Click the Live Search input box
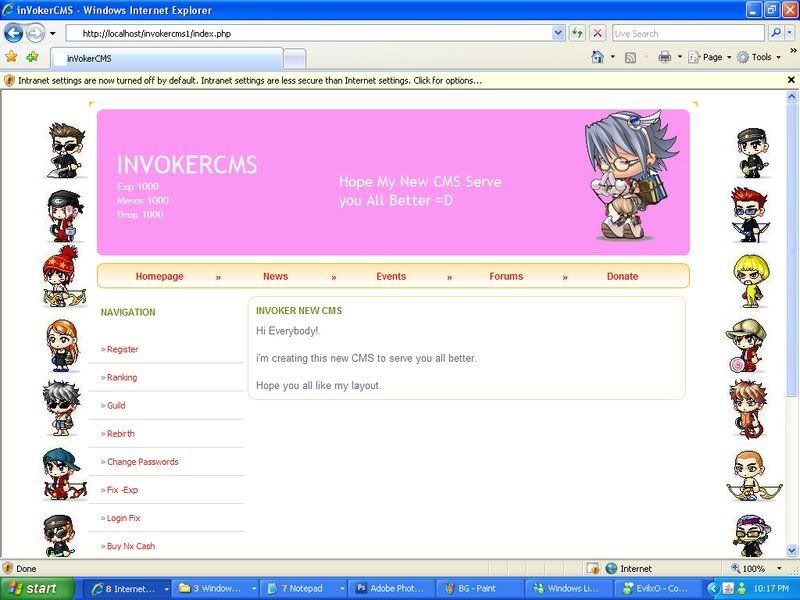Viewport: 800px width, 600px height. tap(688, 34)
